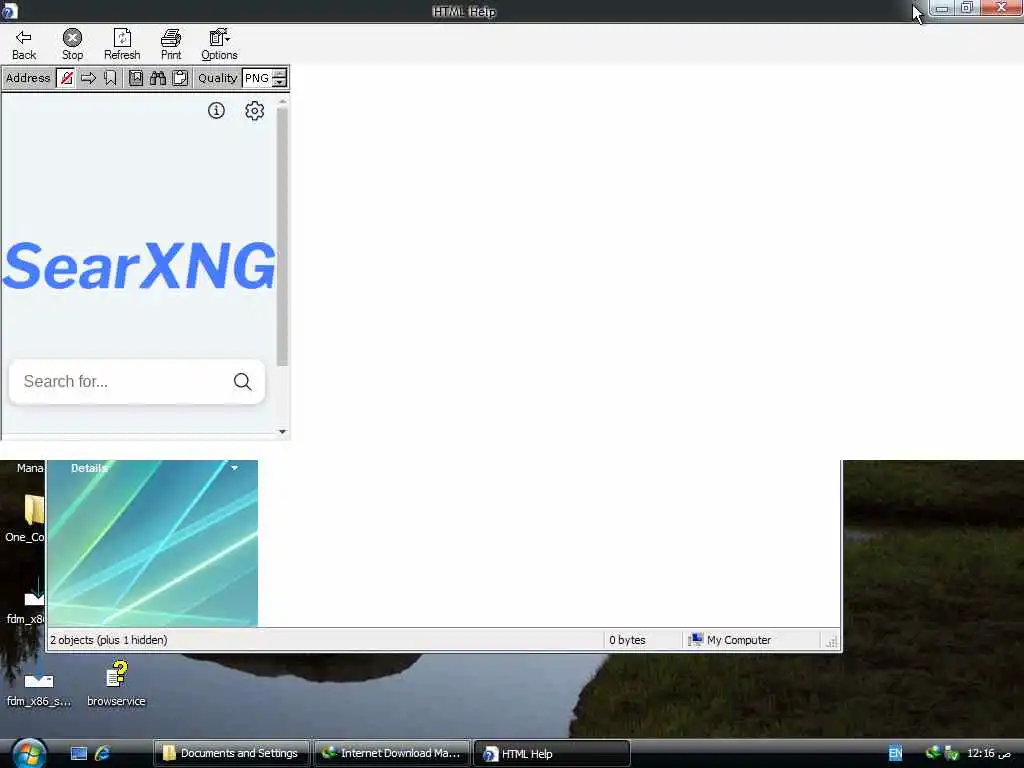Click the My Computer icon in the status bar

696,639
